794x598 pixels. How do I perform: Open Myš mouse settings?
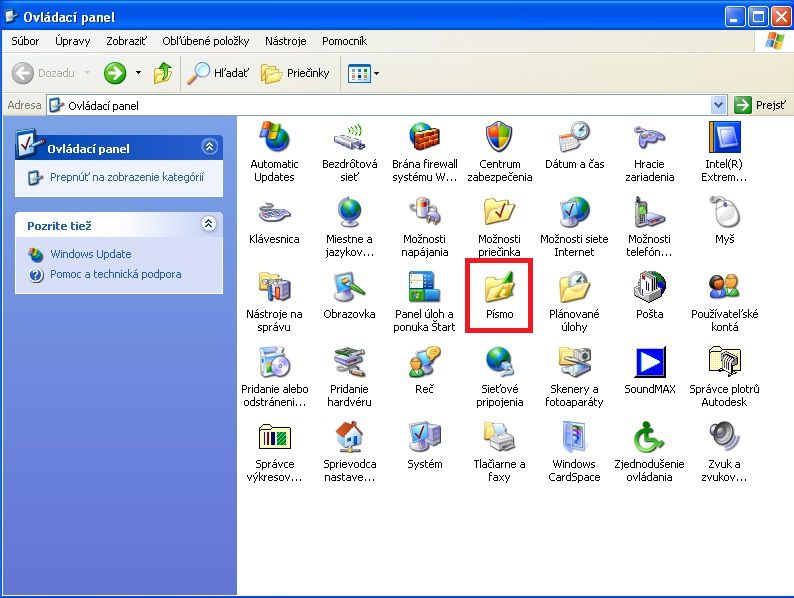tap(724, 221)
